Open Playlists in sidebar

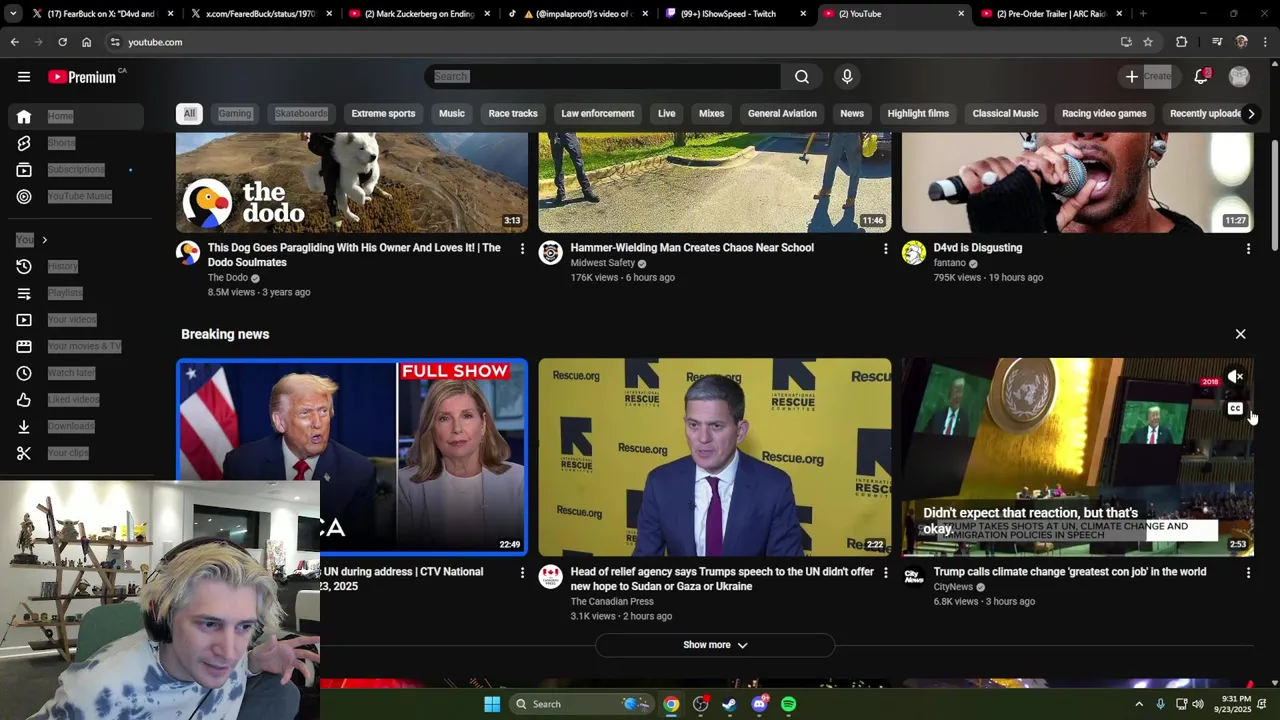(x=78, y=293)
